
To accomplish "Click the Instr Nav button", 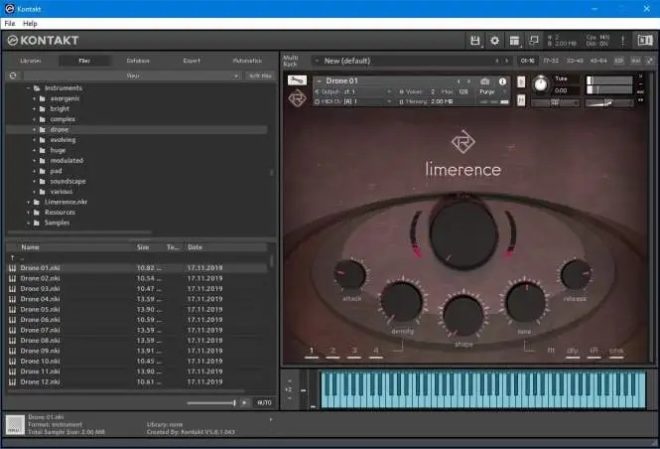I will (260, 76).
